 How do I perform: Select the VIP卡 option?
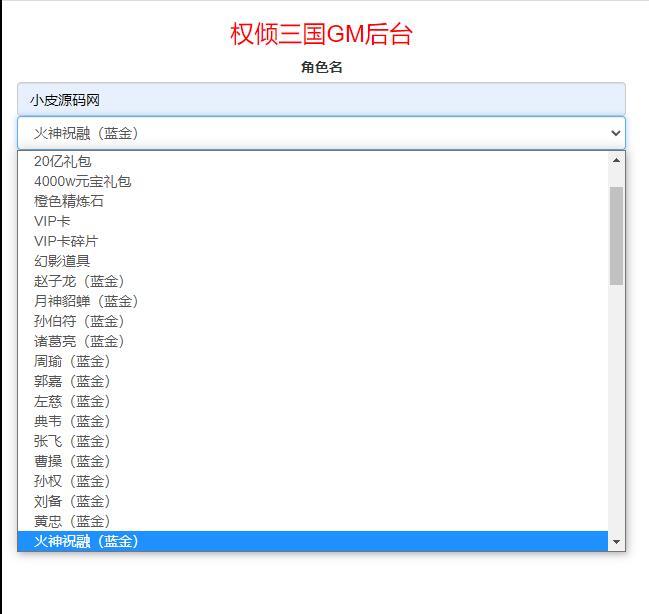click(x=52, y=221)
